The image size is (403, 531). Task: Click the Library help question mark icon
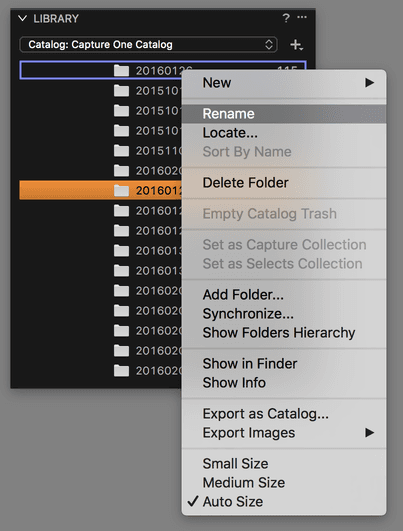286,18
